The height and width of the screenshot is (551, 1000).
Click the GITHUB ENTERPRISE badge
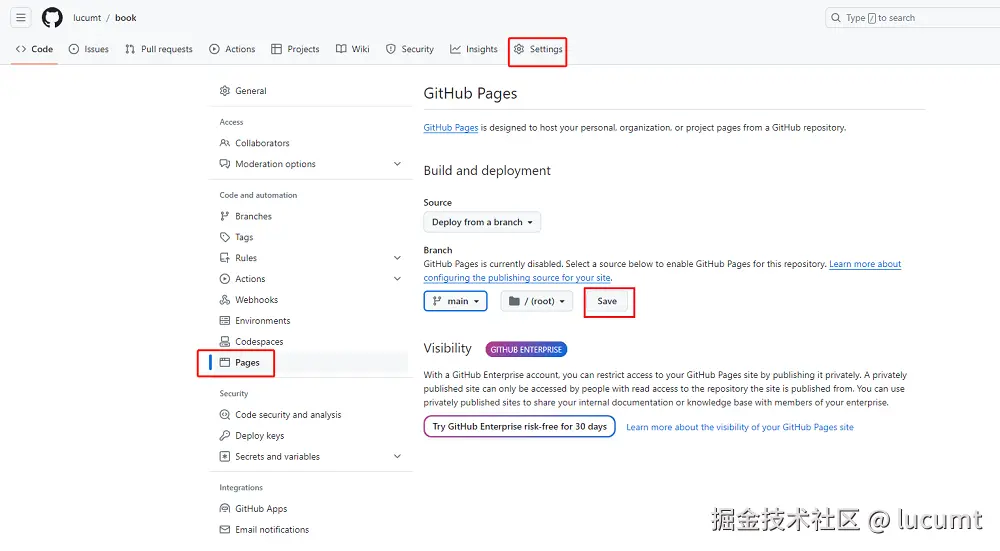(526, 349)
